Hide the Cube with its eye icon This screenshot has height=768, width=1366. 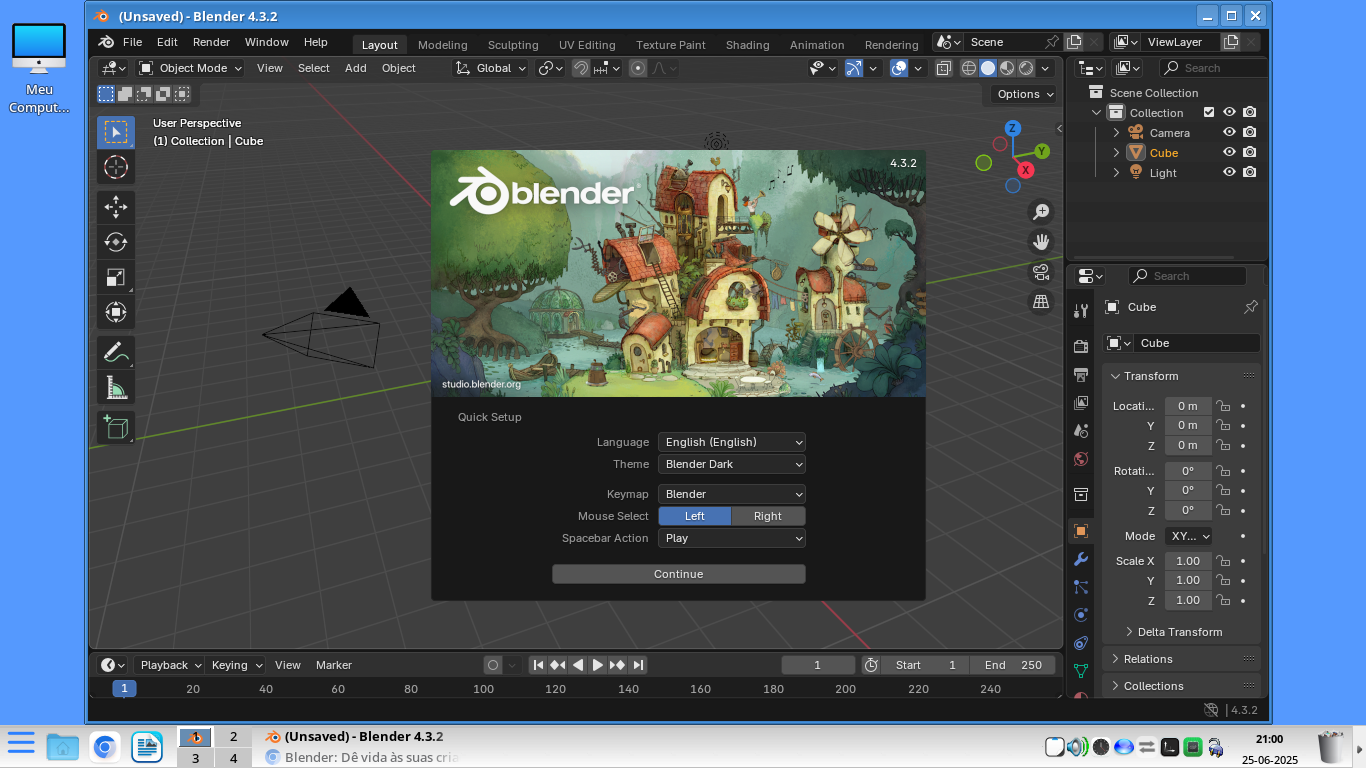tap(1229, 152)
